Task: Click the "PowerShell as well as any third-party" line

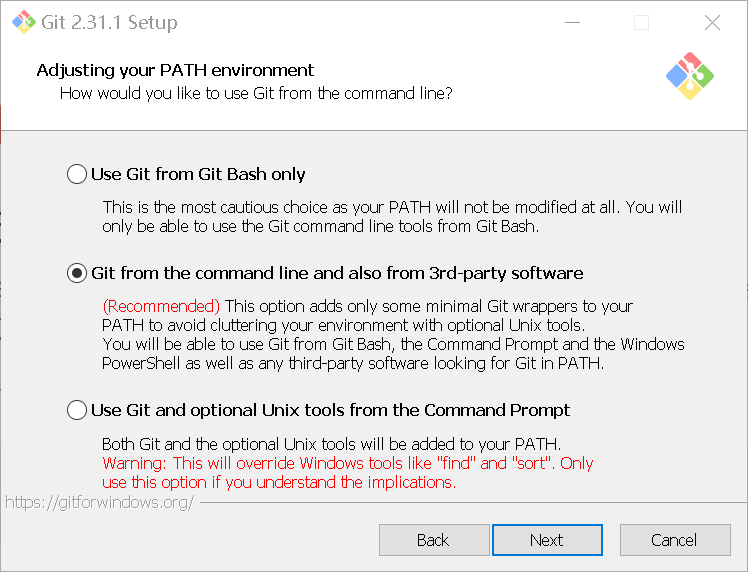Action: point(353,363)
